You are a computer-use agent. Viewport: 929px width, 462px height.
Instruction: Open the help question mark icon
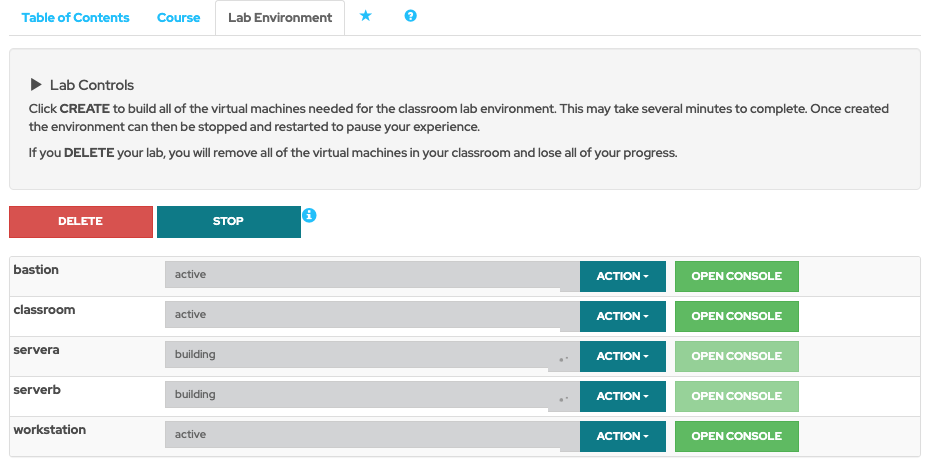coord(410,17)
